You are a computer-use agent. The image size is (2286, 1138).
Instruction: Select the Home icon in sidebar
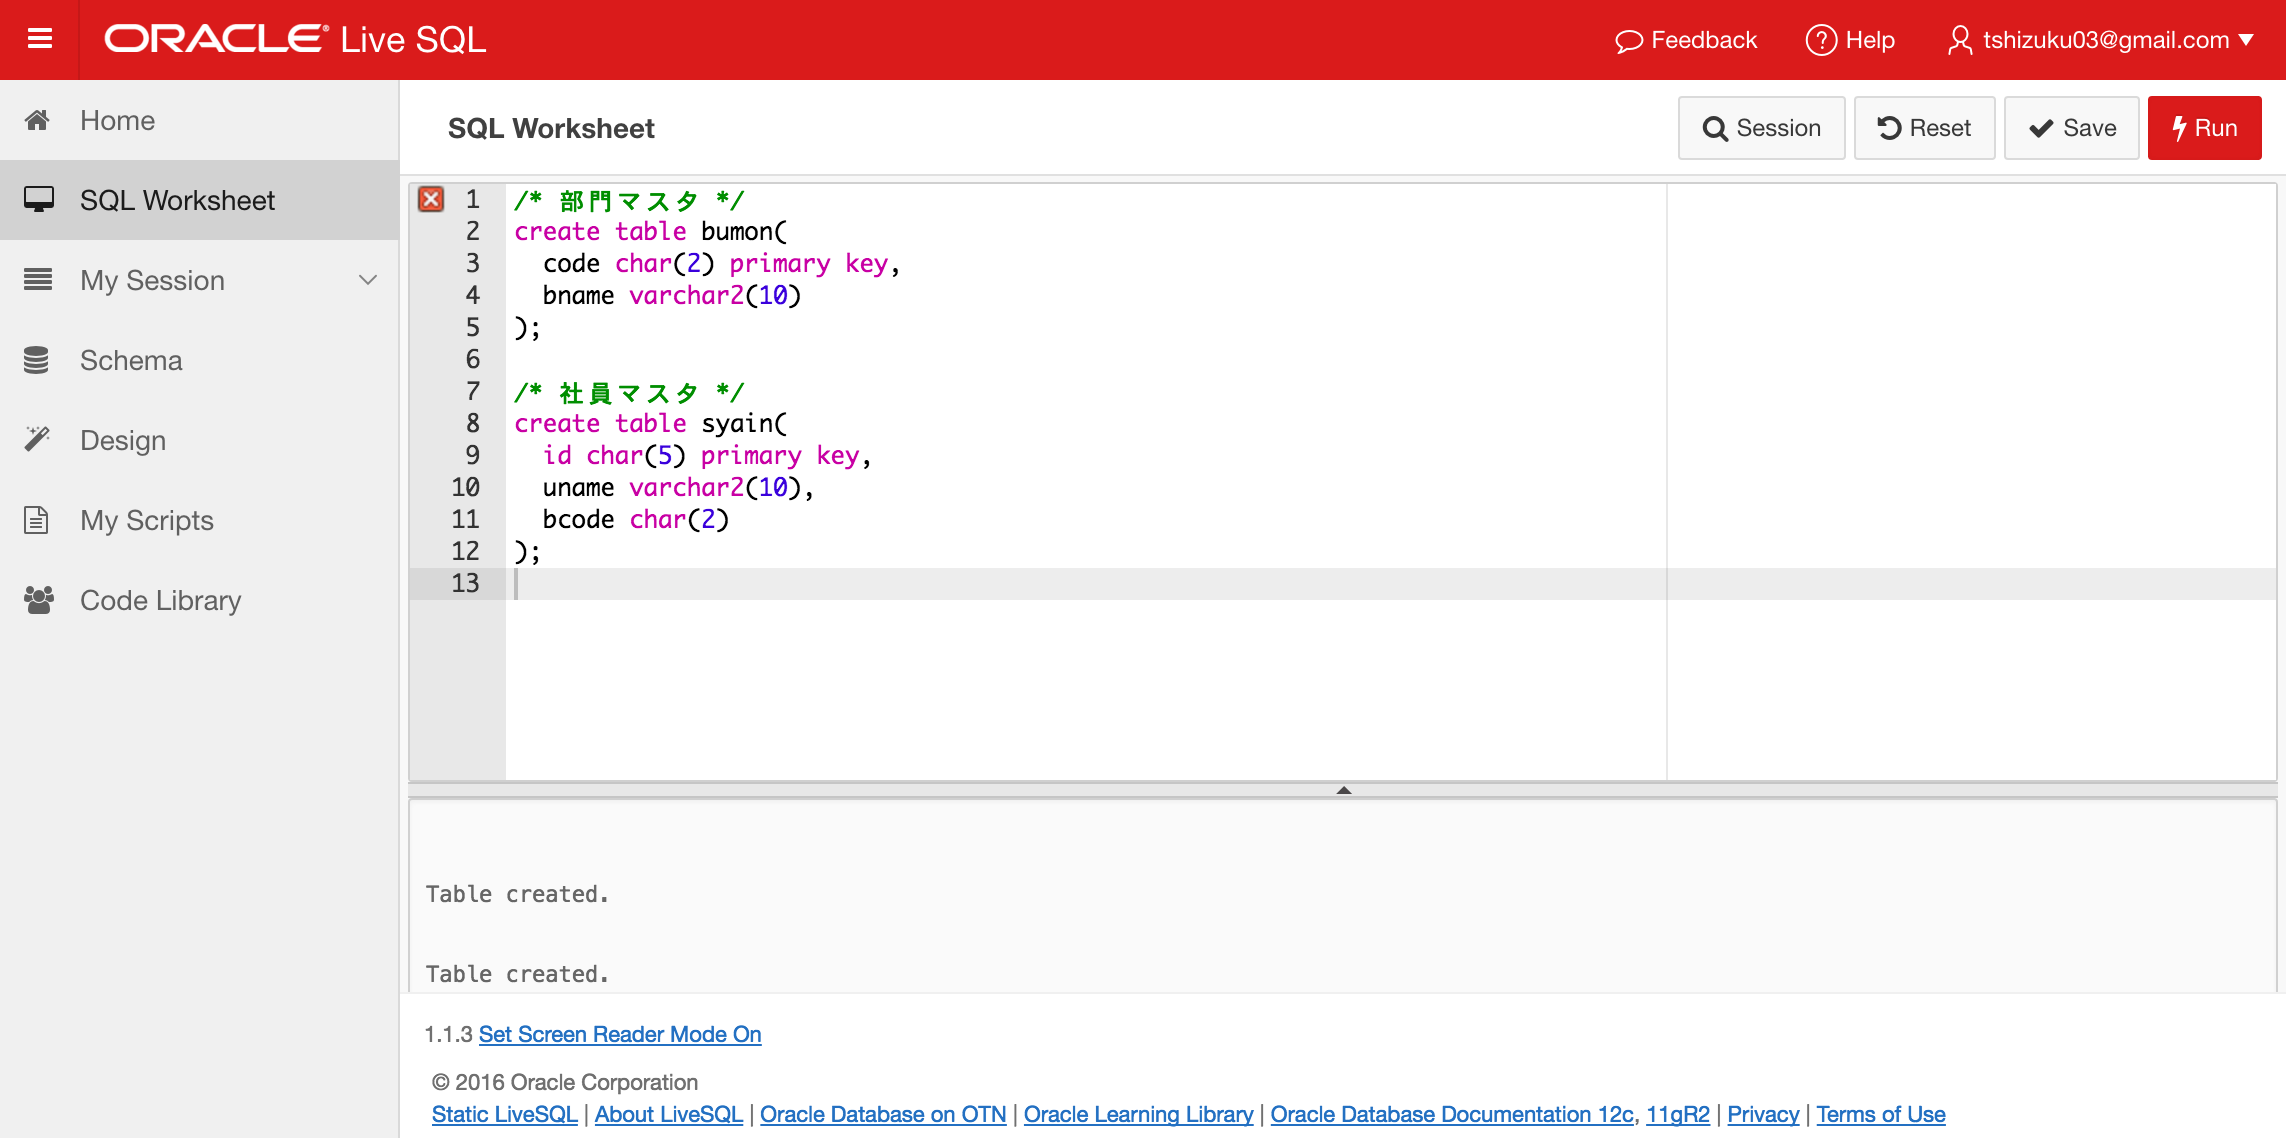[38, 119]
